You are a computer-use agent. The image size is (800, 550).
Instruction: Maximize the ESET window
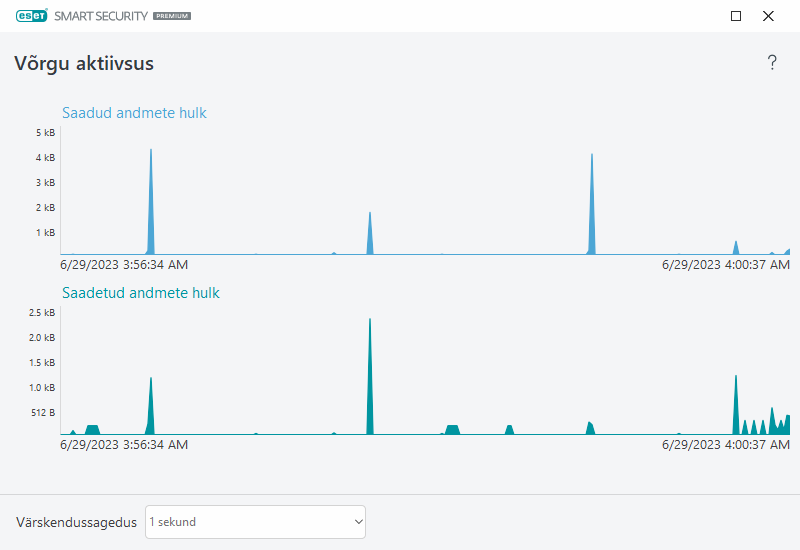(736, 16)
